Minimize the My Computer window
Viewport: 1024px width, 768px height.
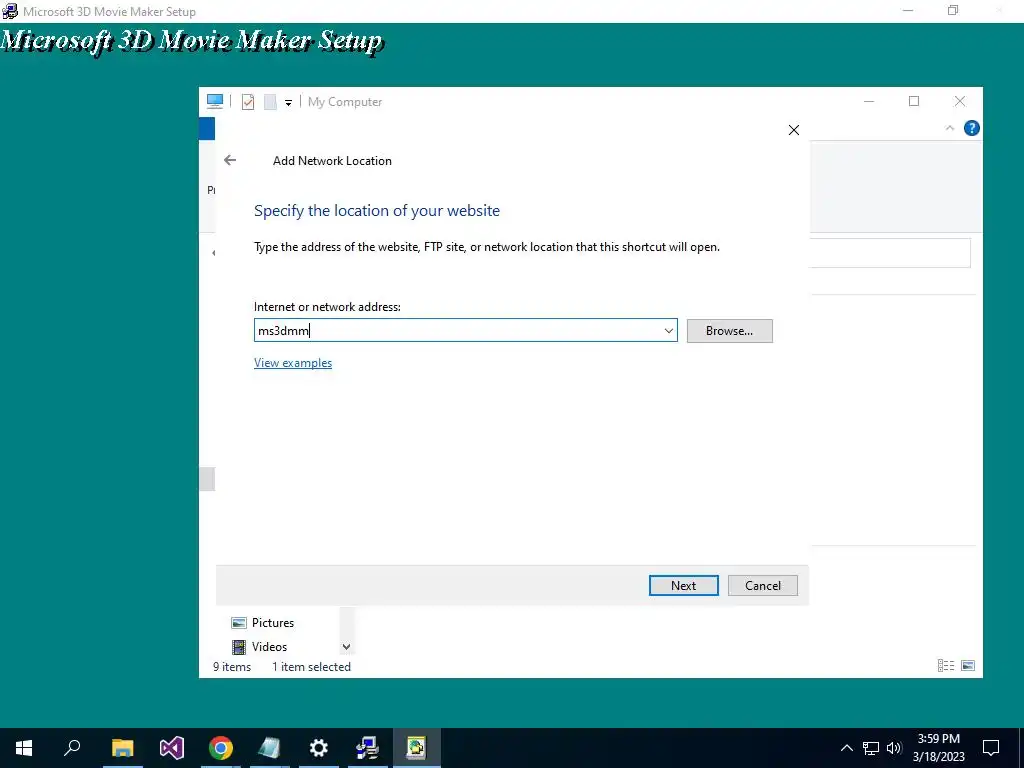coord(869,101)
